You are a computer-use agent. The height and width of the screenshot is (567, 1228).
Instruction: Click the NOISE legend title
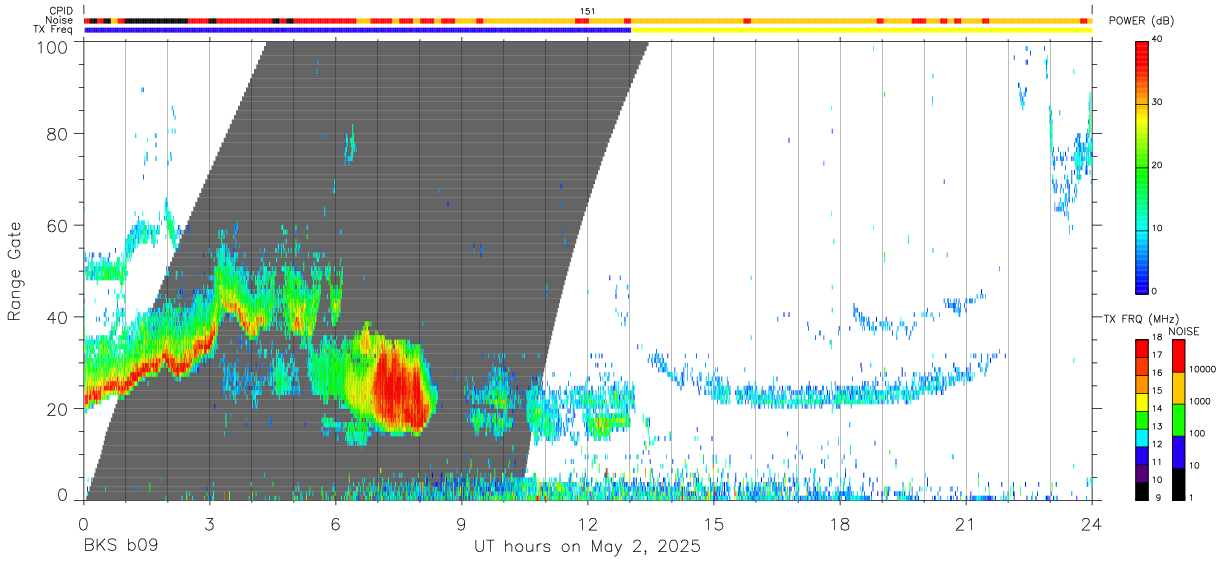click(x=1184, y=331)
